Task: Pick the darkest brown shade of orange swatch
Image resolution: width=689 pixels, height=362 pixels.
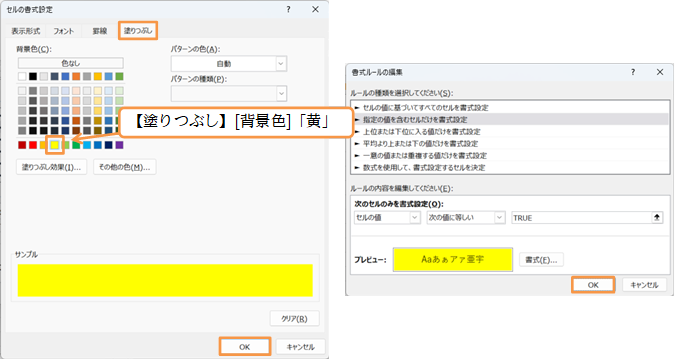Action: [x=76, y=130]
